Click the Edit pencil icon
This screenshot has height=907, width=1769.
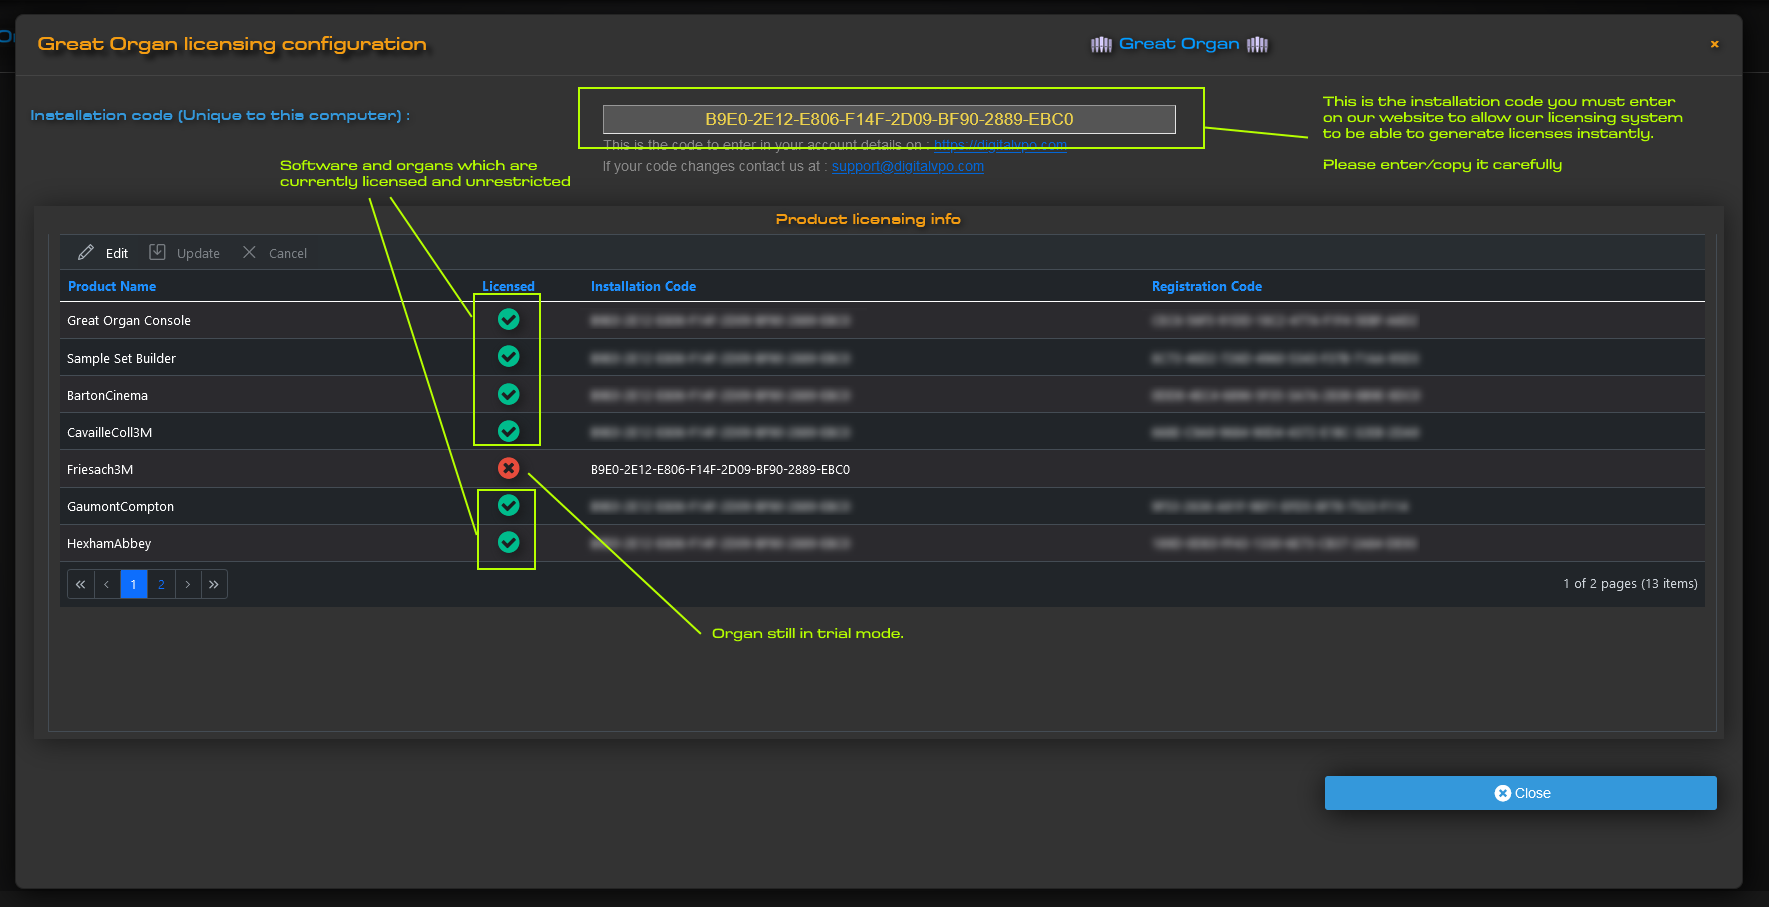tap(86, 252)
